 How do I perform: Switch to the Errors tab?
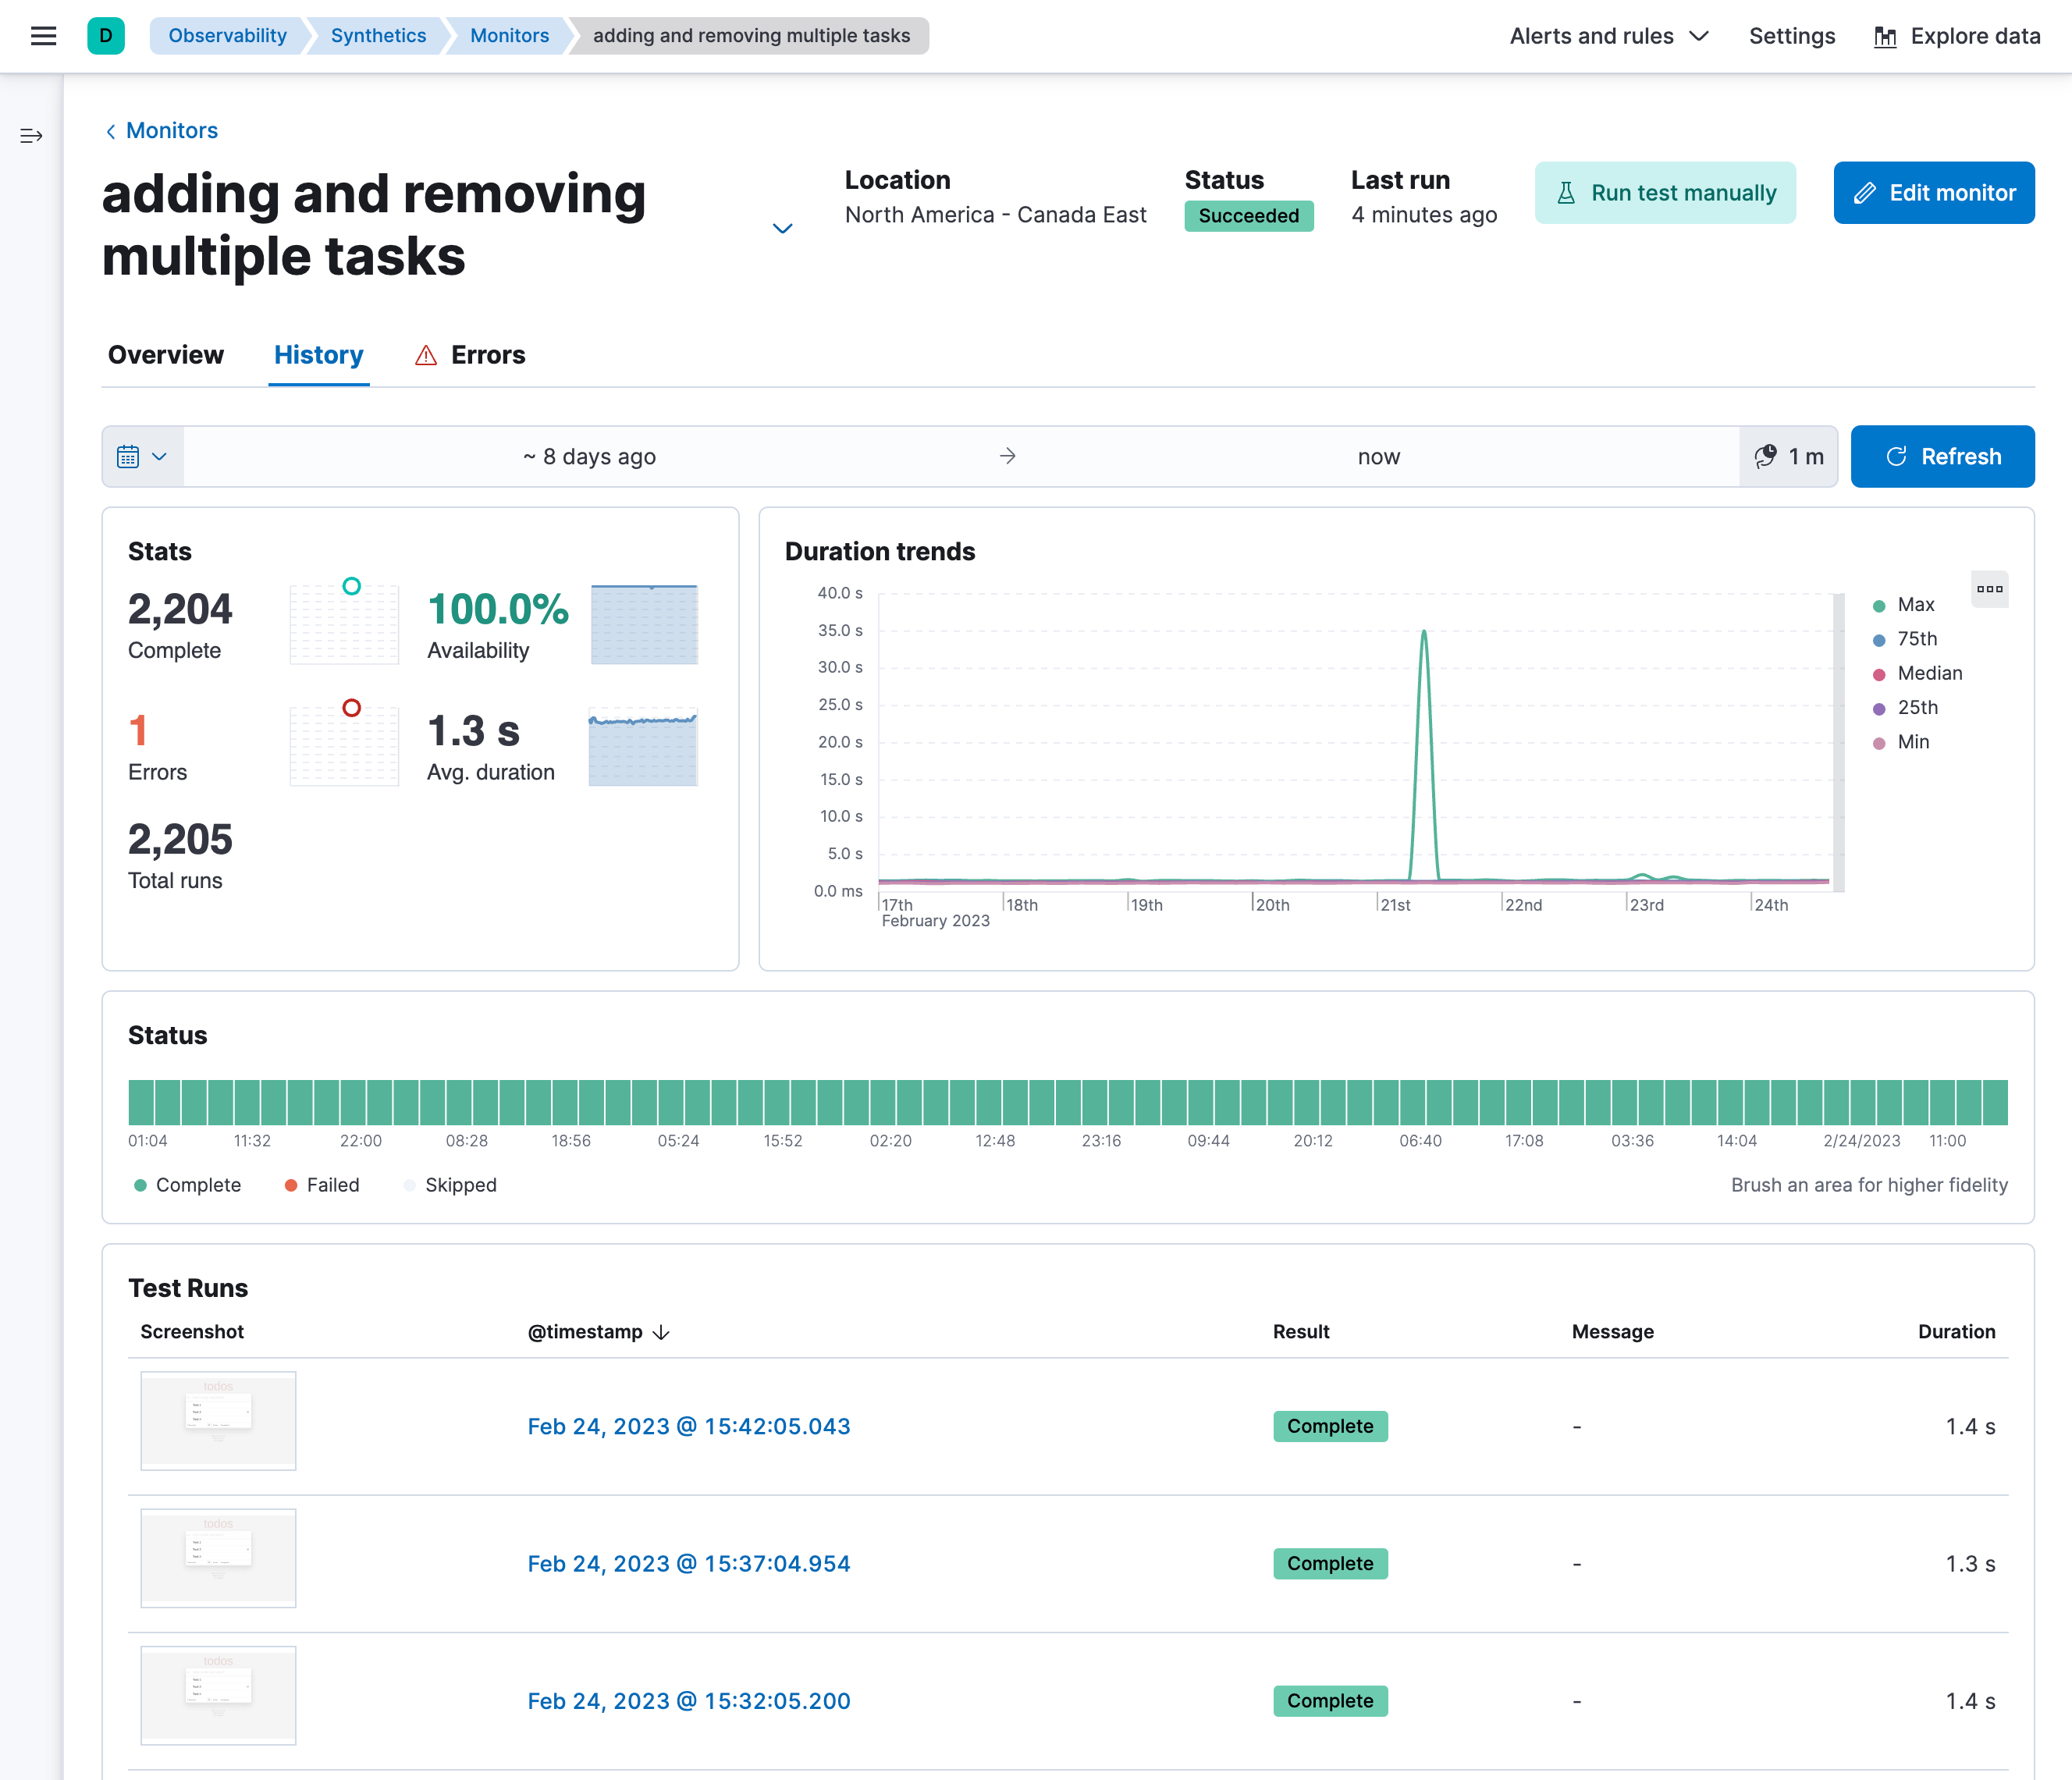click(469, 355)
